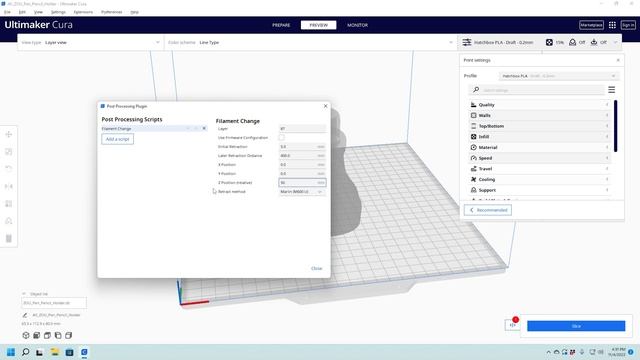Open the View menu
Screen dimensions: 640x360
[38, 12]
